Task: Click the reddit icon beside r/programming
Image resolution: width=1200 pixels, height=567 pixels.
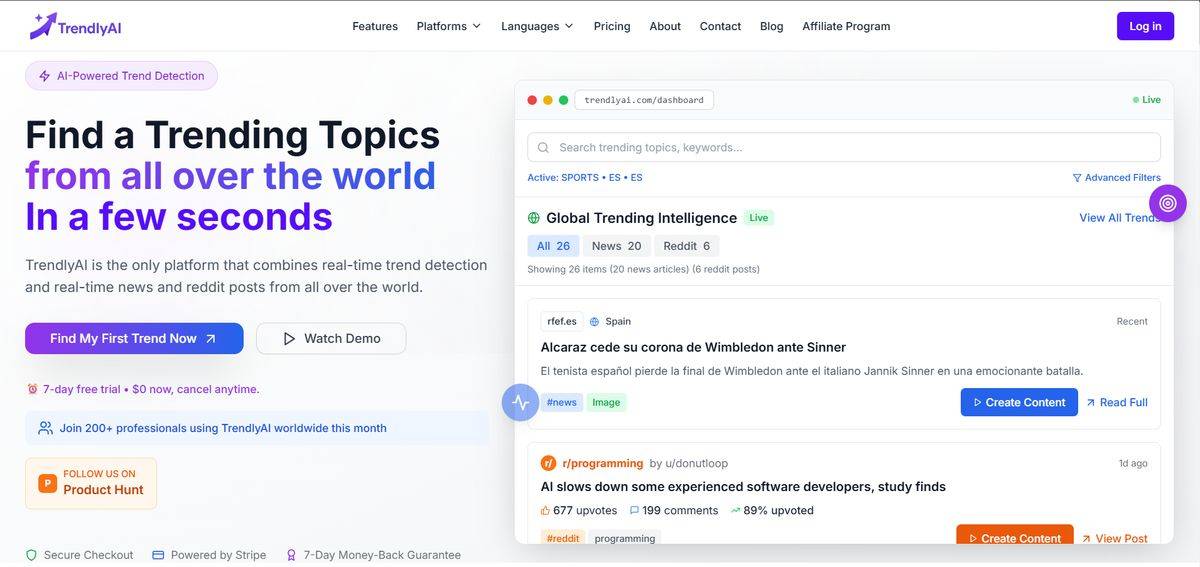Action: [x=548, y=463]
